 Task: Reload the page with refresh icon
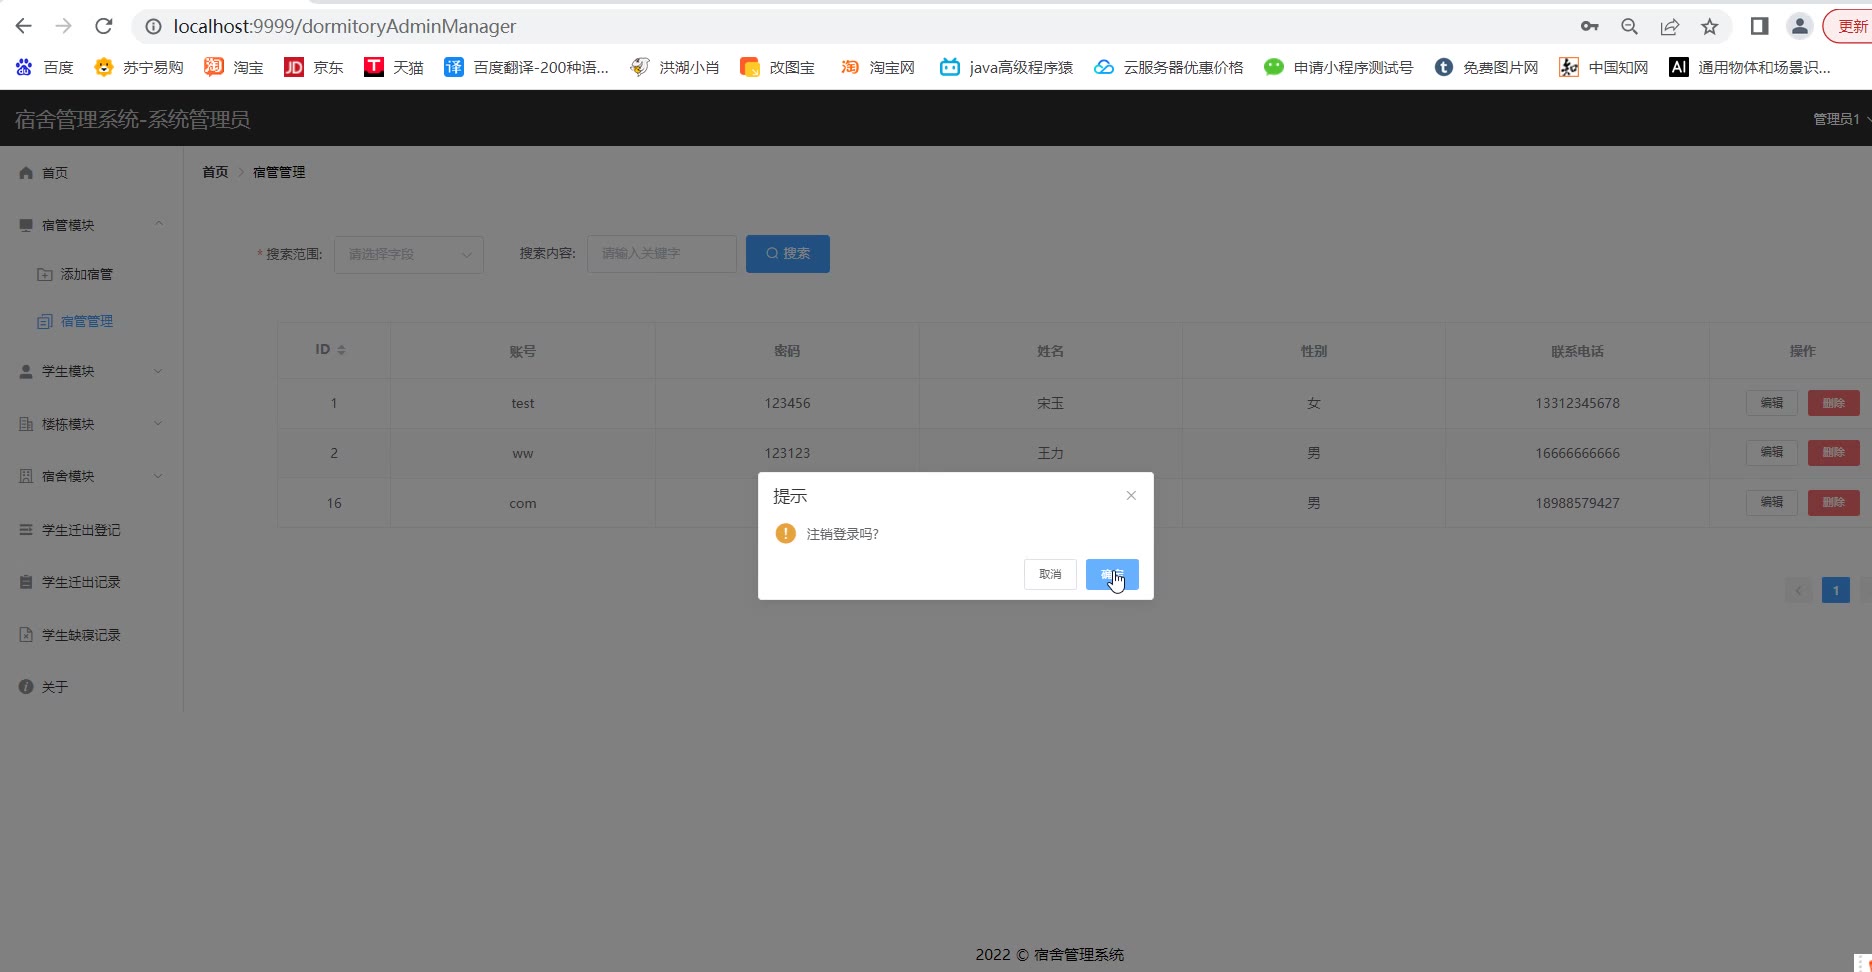(x=103, y=26)
